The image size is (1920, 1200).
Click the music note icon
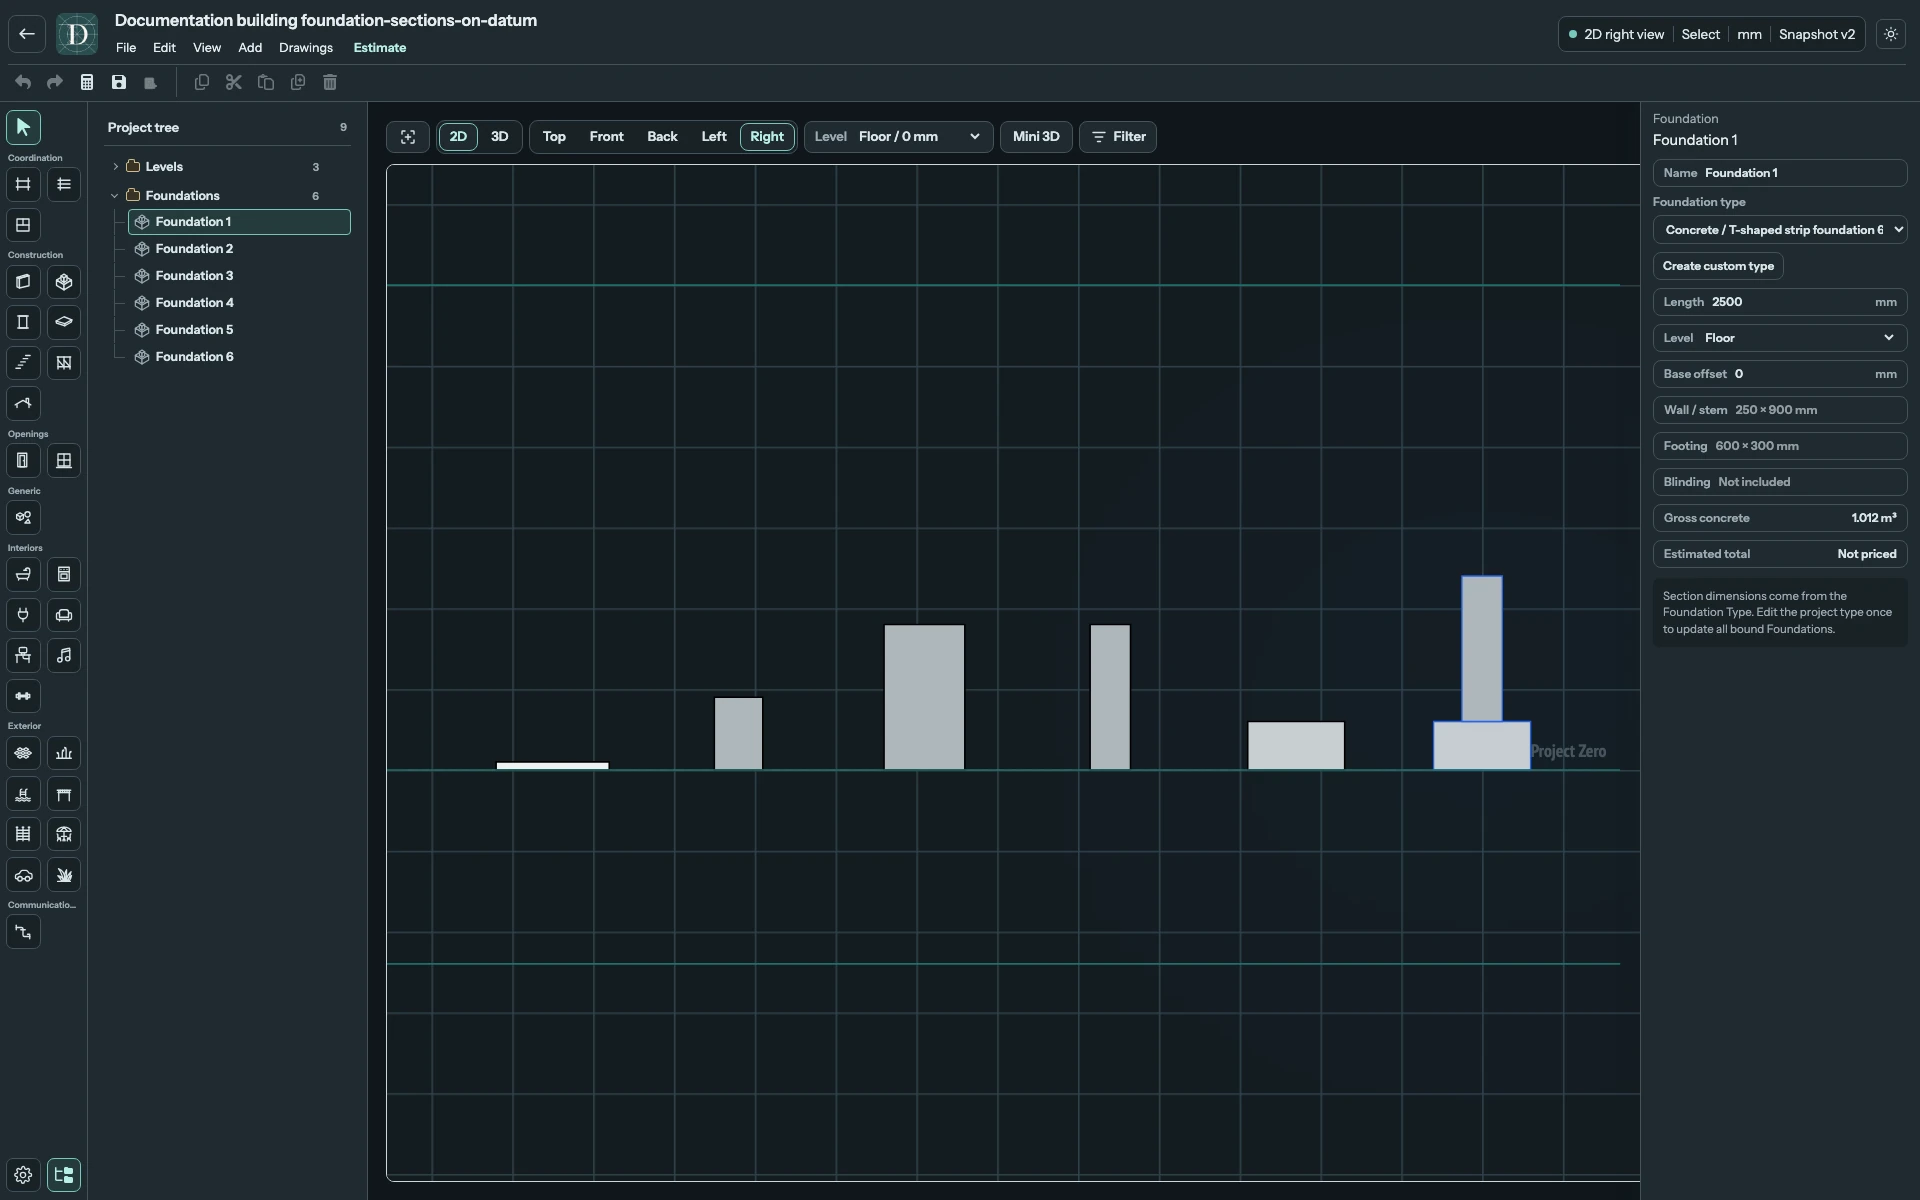coord(64,656)
